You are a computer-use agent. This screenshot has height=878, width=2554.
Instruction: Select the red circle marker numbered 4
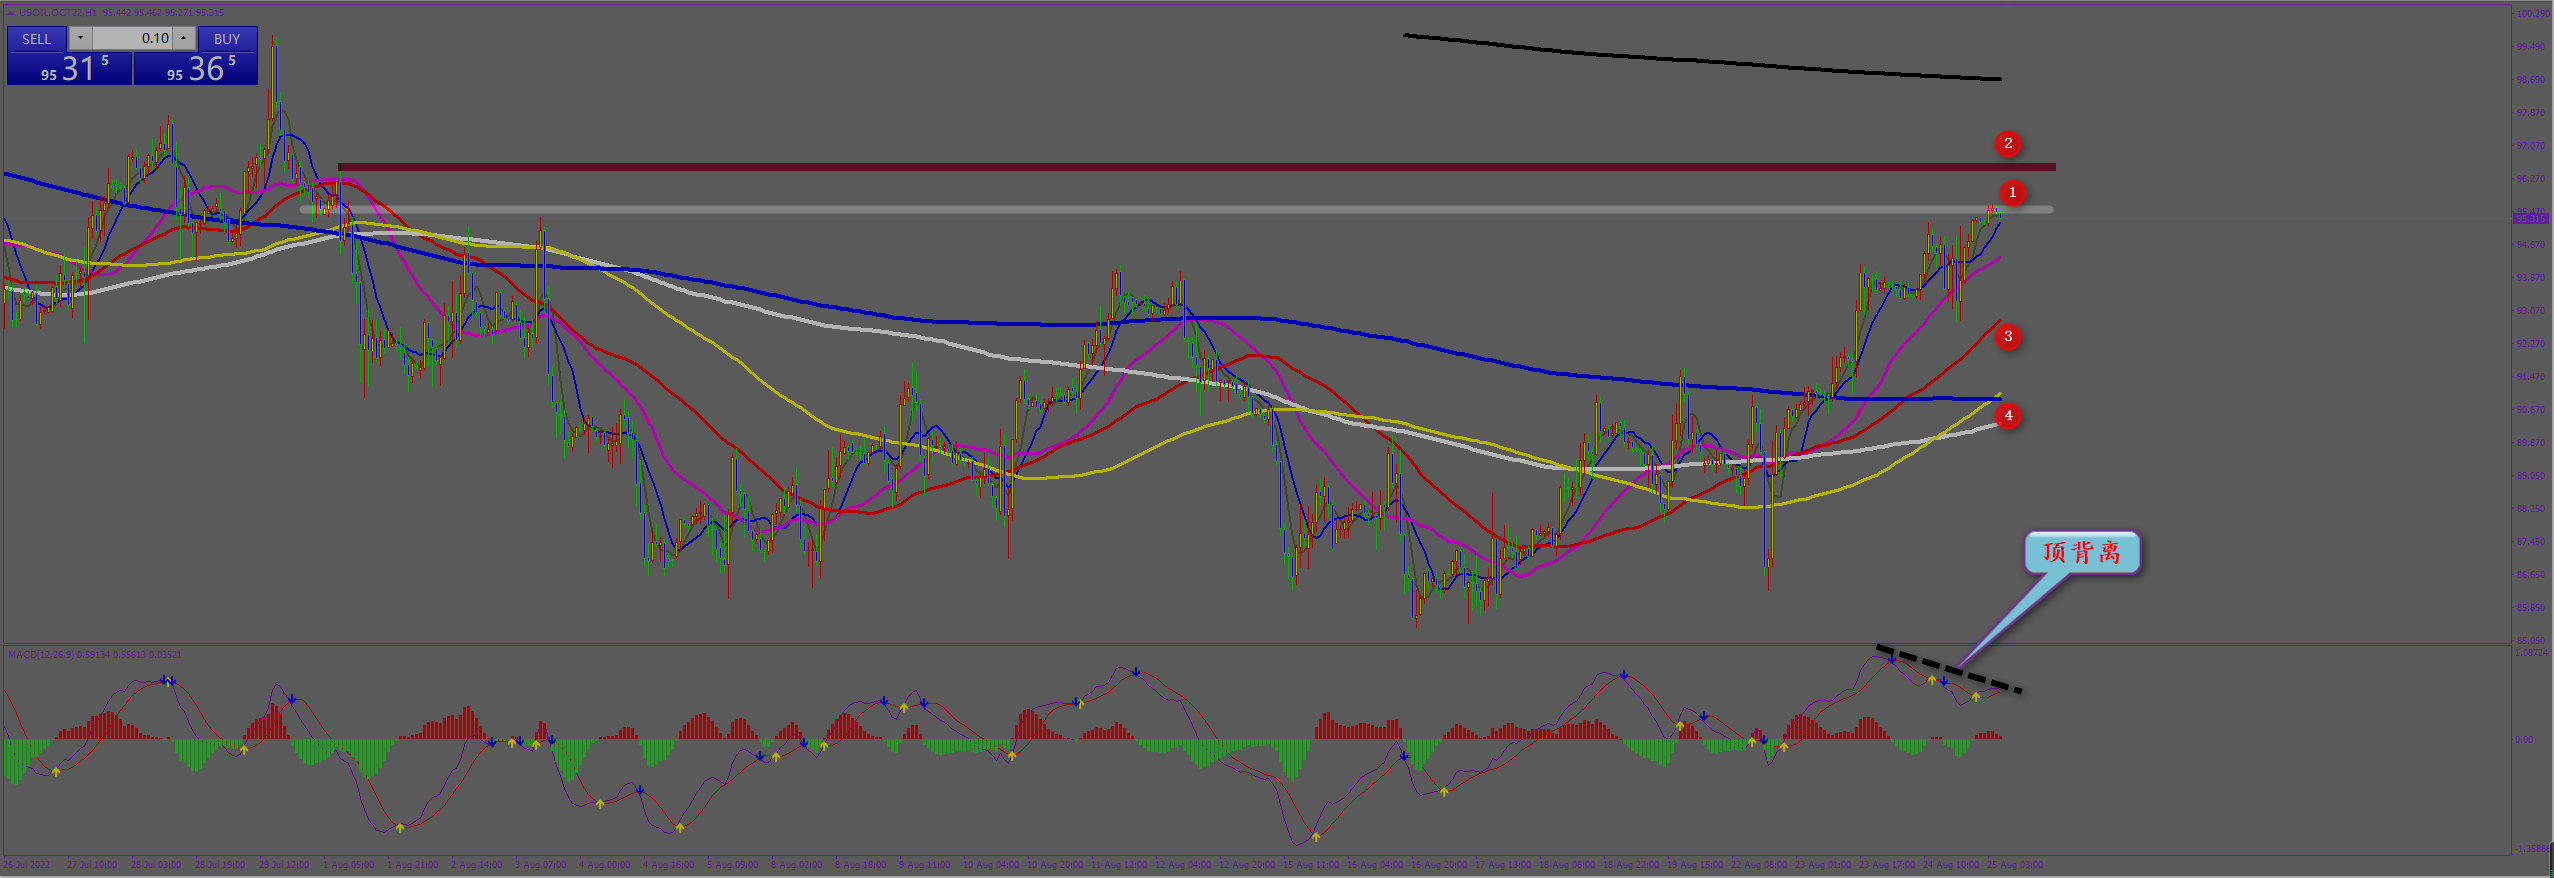click(2008, 416)
